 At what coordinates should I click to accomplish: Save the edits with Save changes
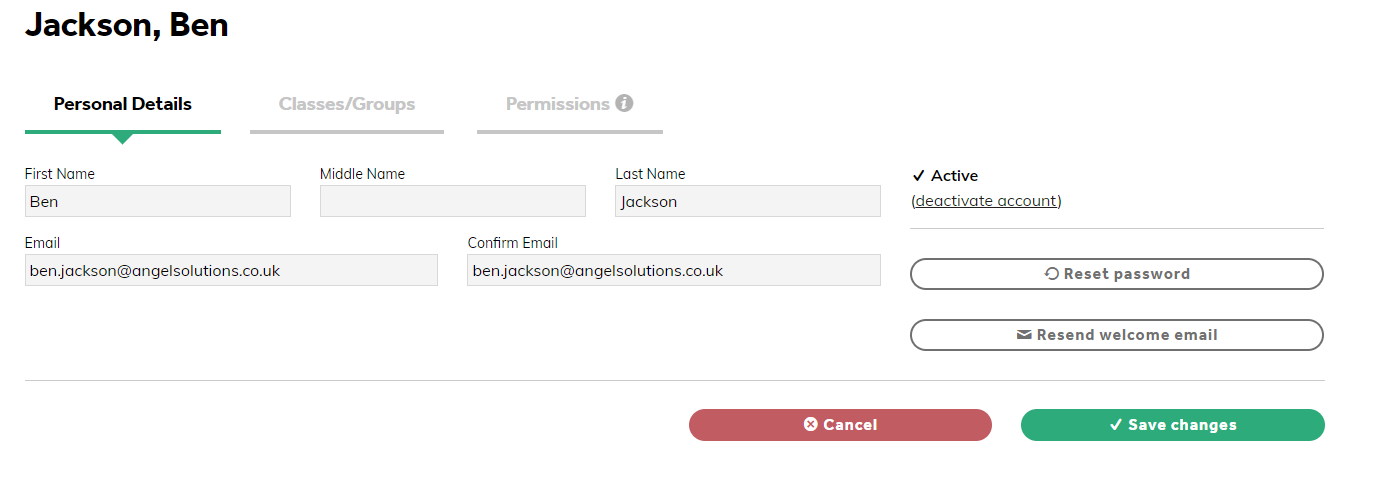[1173, 425]
